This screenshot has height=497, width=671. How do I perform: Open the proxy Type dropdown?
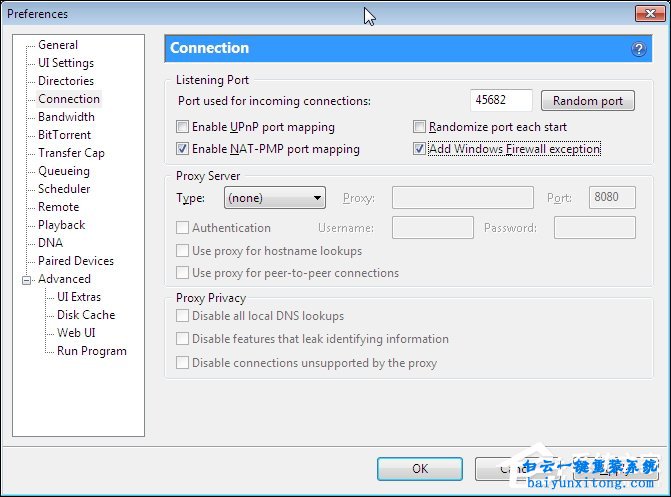point(275,198)
